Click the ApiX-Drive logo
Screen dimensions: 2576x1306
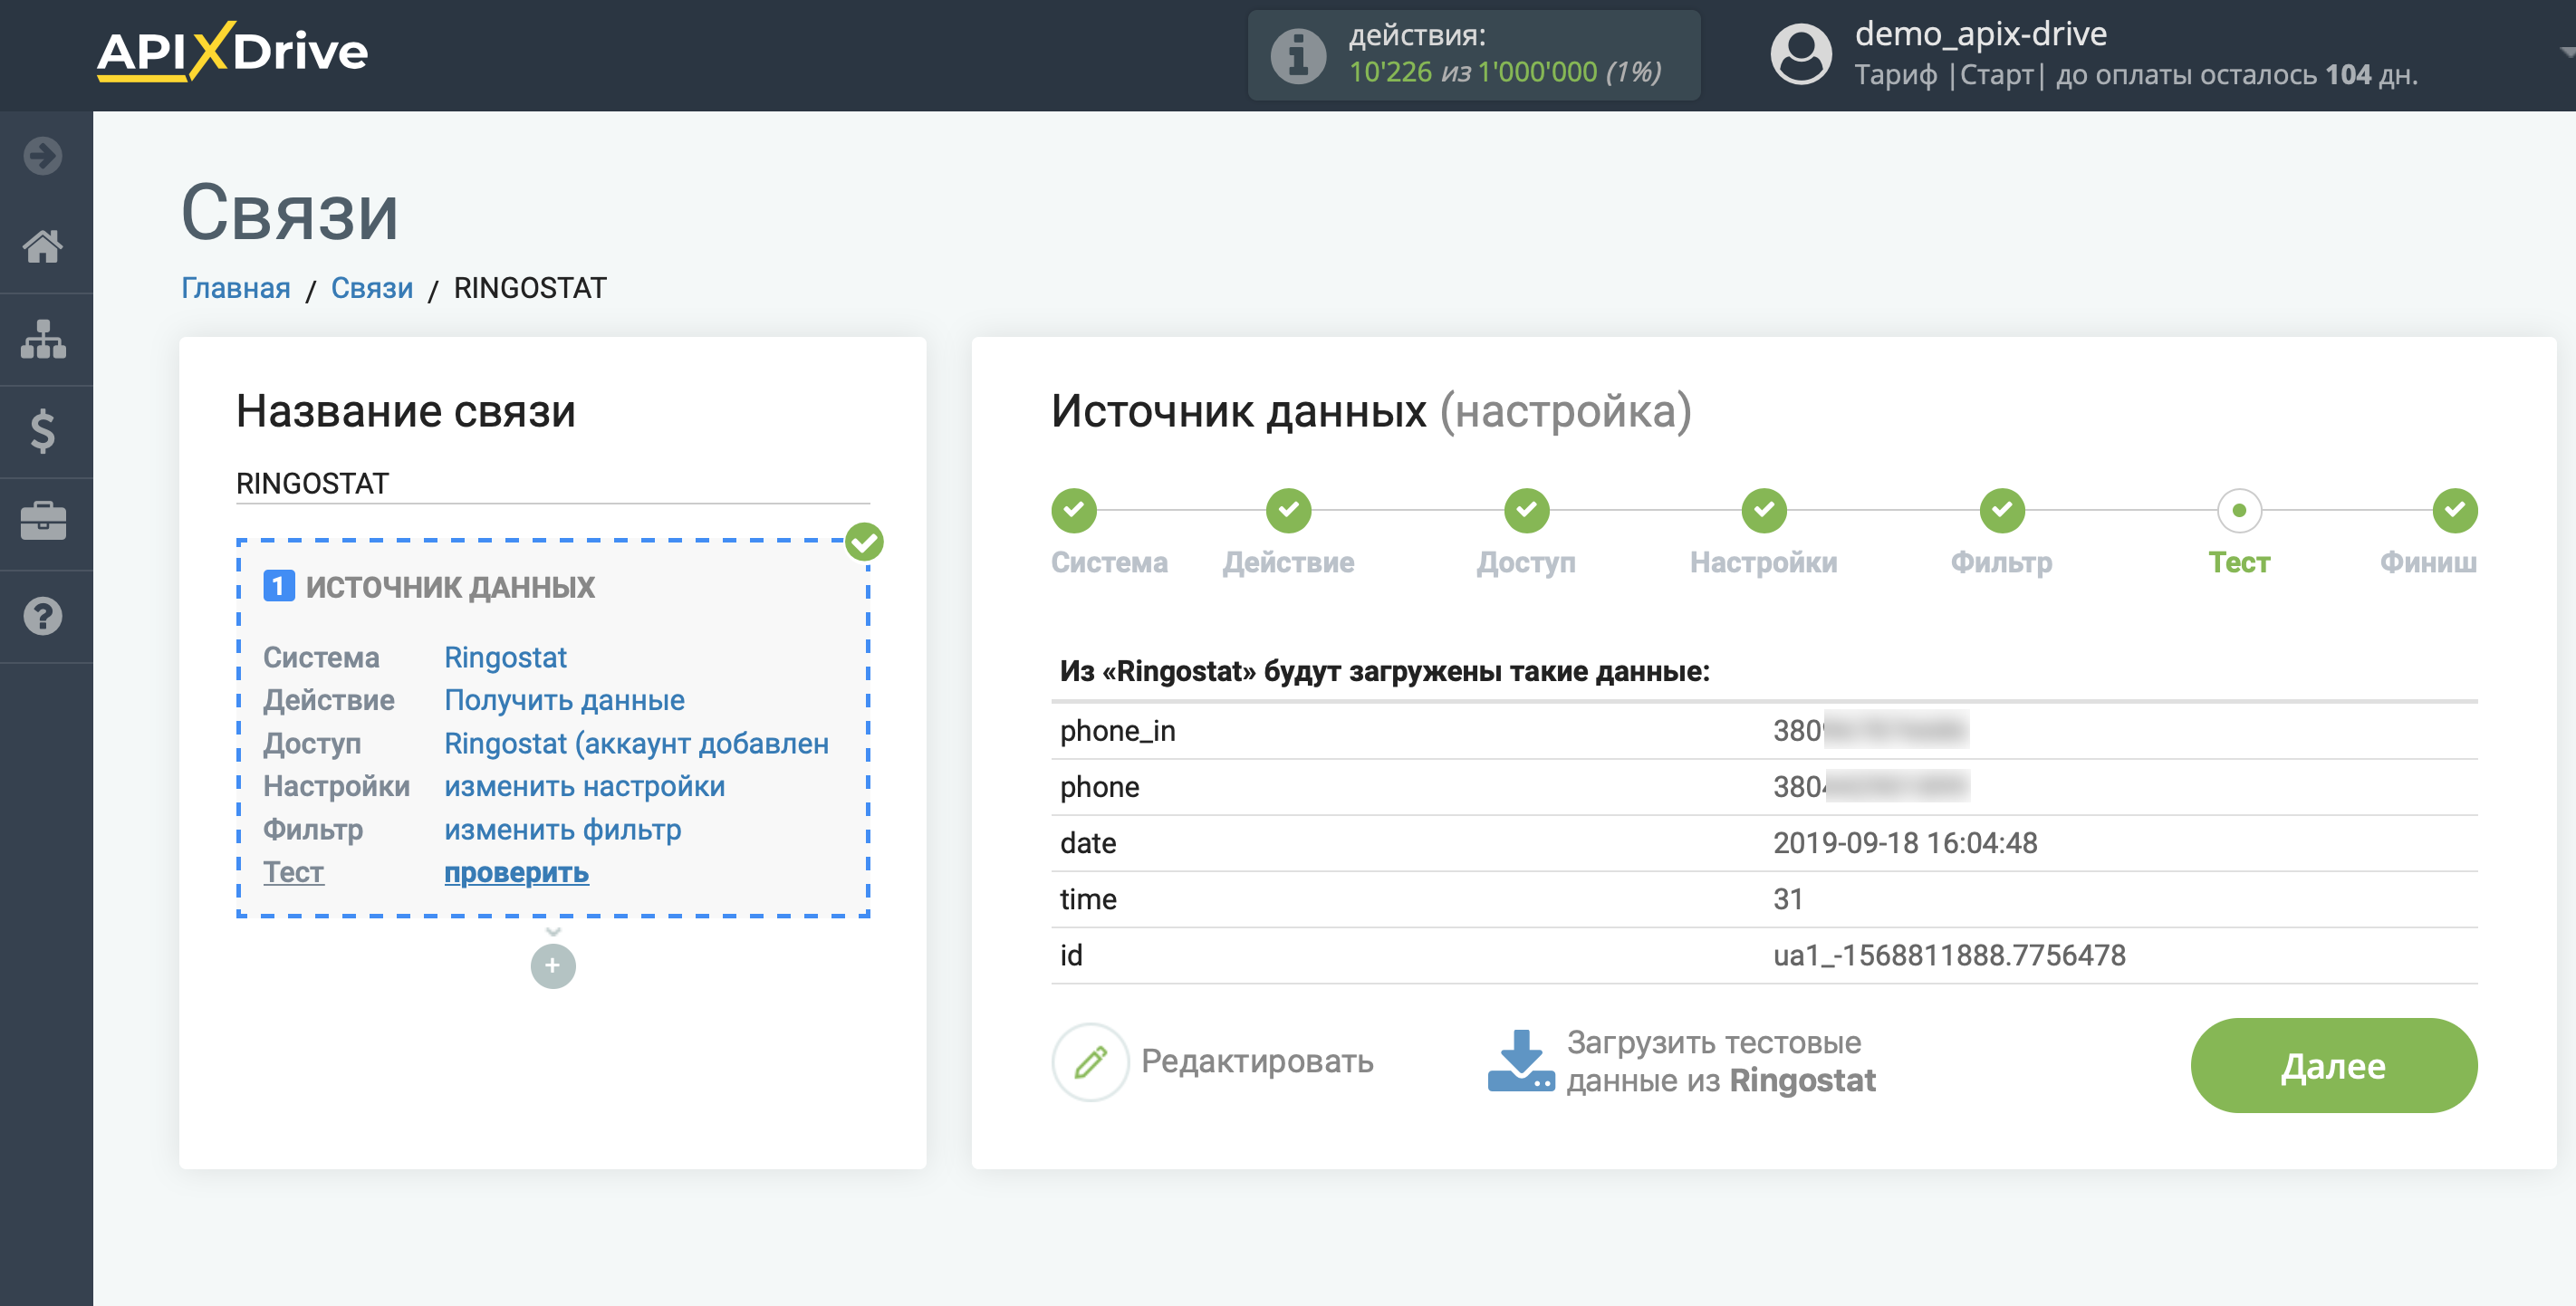[232, 51]
